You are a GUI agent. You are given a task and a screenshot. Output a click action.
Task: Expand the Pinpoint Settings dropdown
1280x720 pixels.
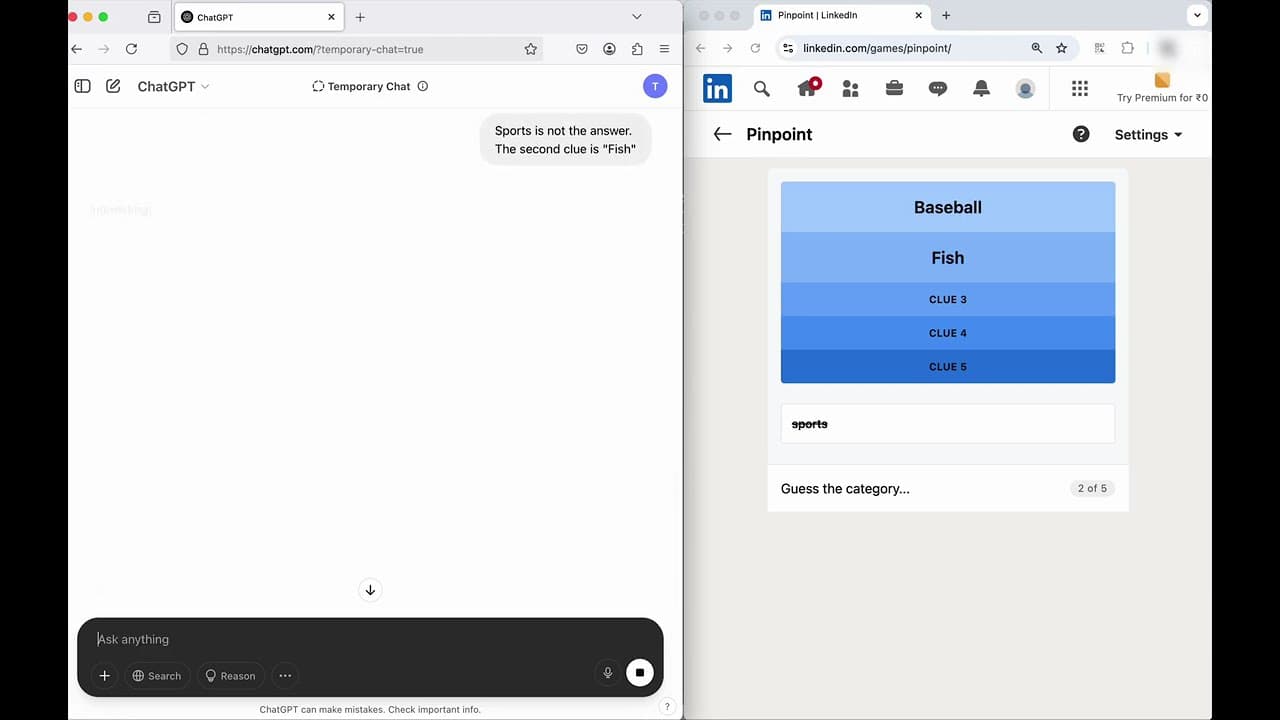pyautogui.click(x=1147, y=134)
